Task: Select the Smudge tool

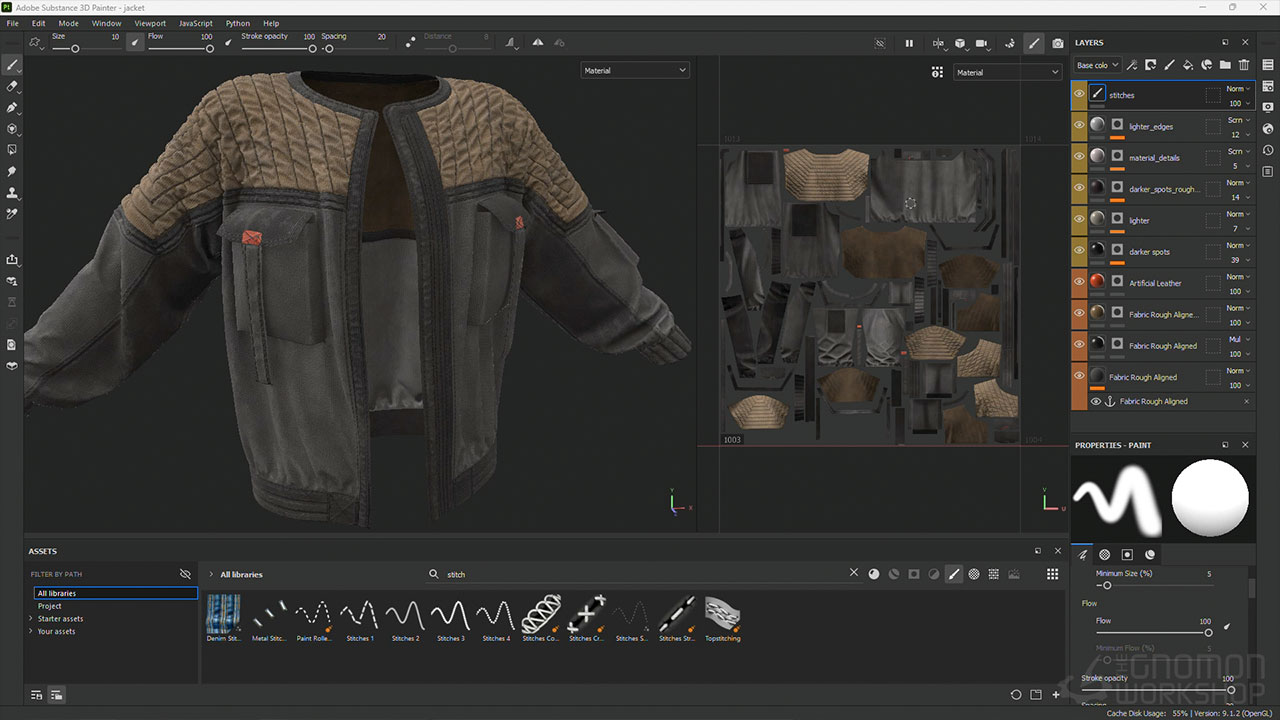Action: pos(12,172)
